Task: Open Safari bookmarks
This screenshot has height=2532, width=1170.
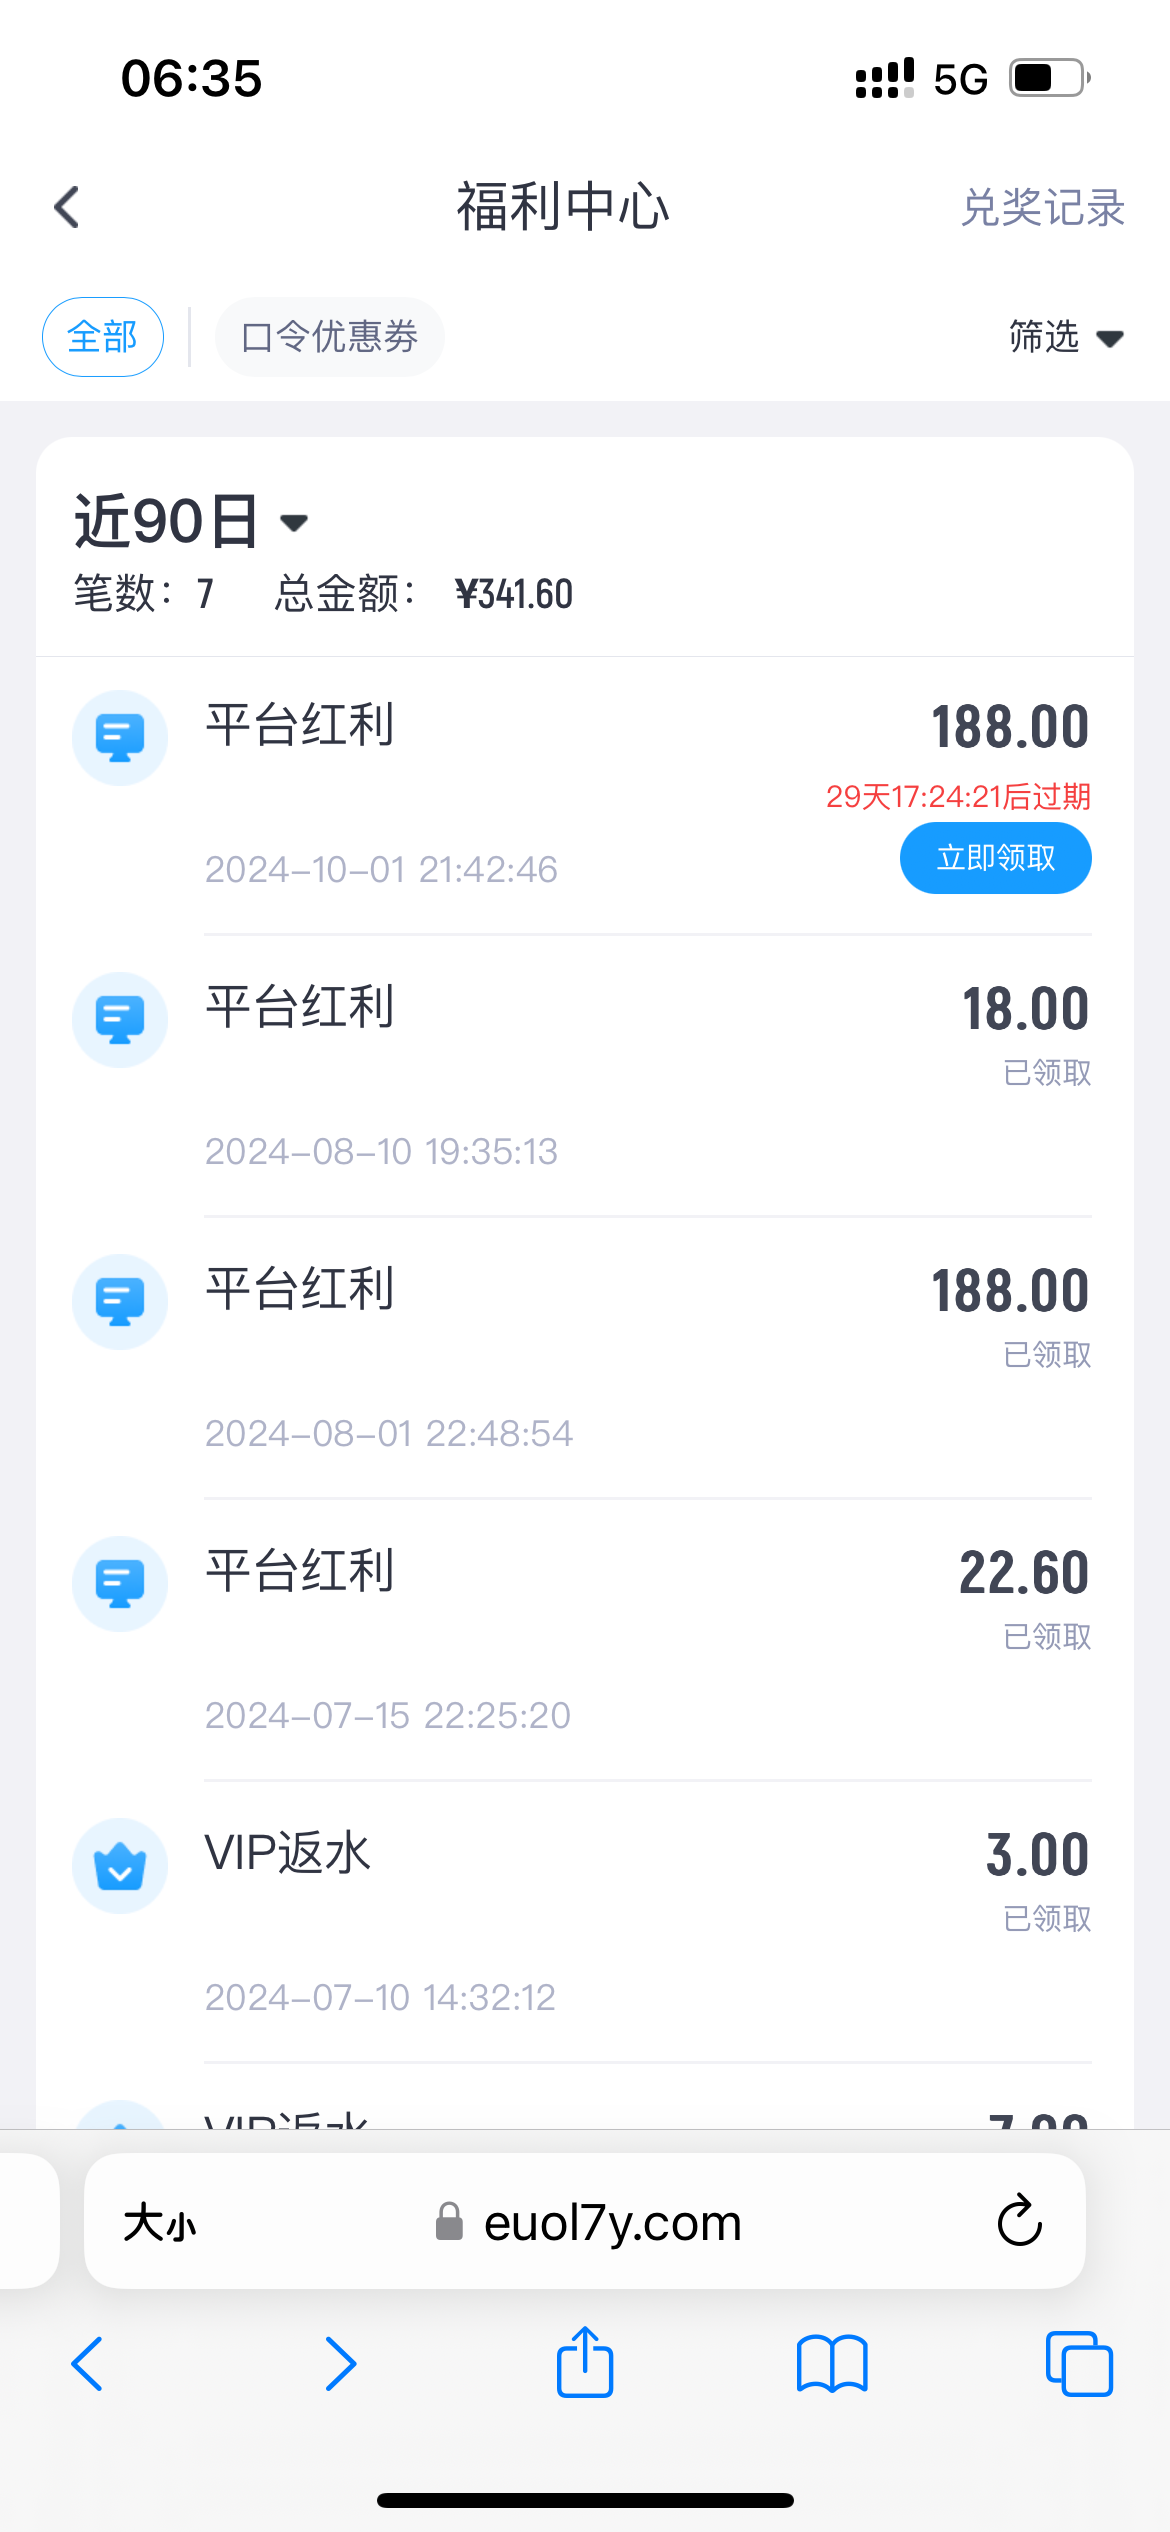Action: [x=832, y=2364]
